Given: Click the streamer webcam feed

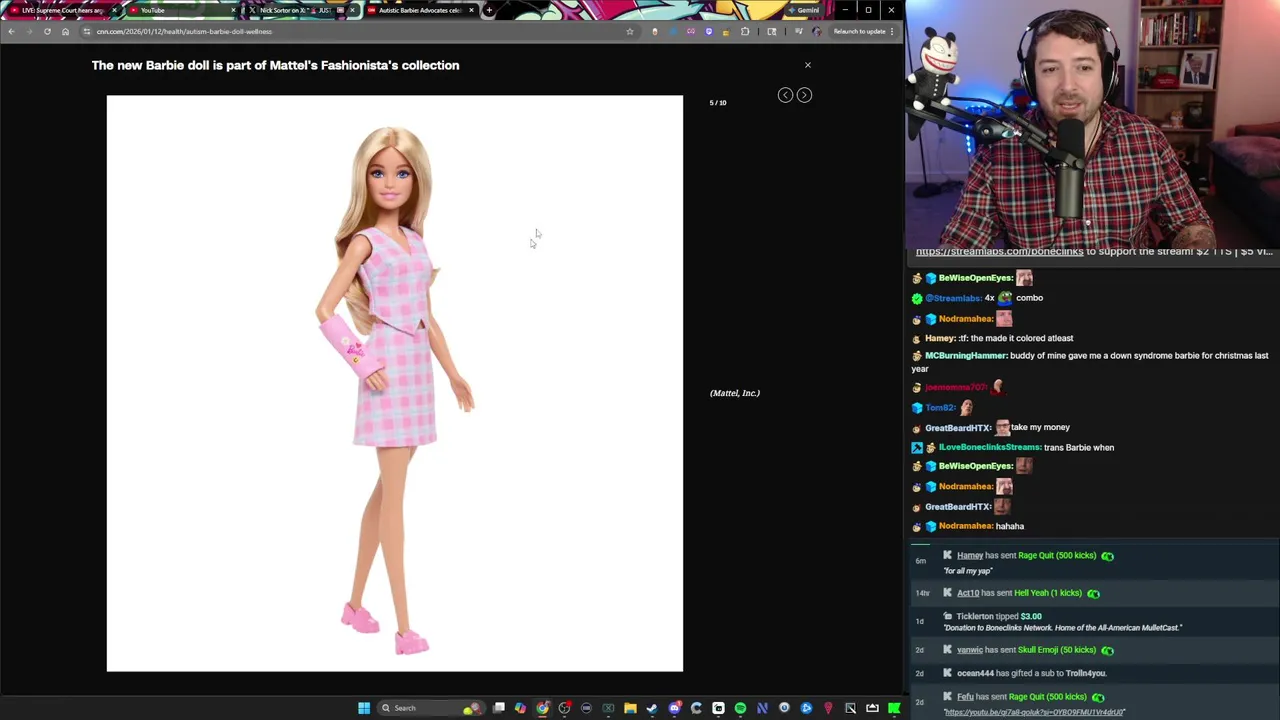Looking at the screenshot, I should click(x=1092, y=123).
